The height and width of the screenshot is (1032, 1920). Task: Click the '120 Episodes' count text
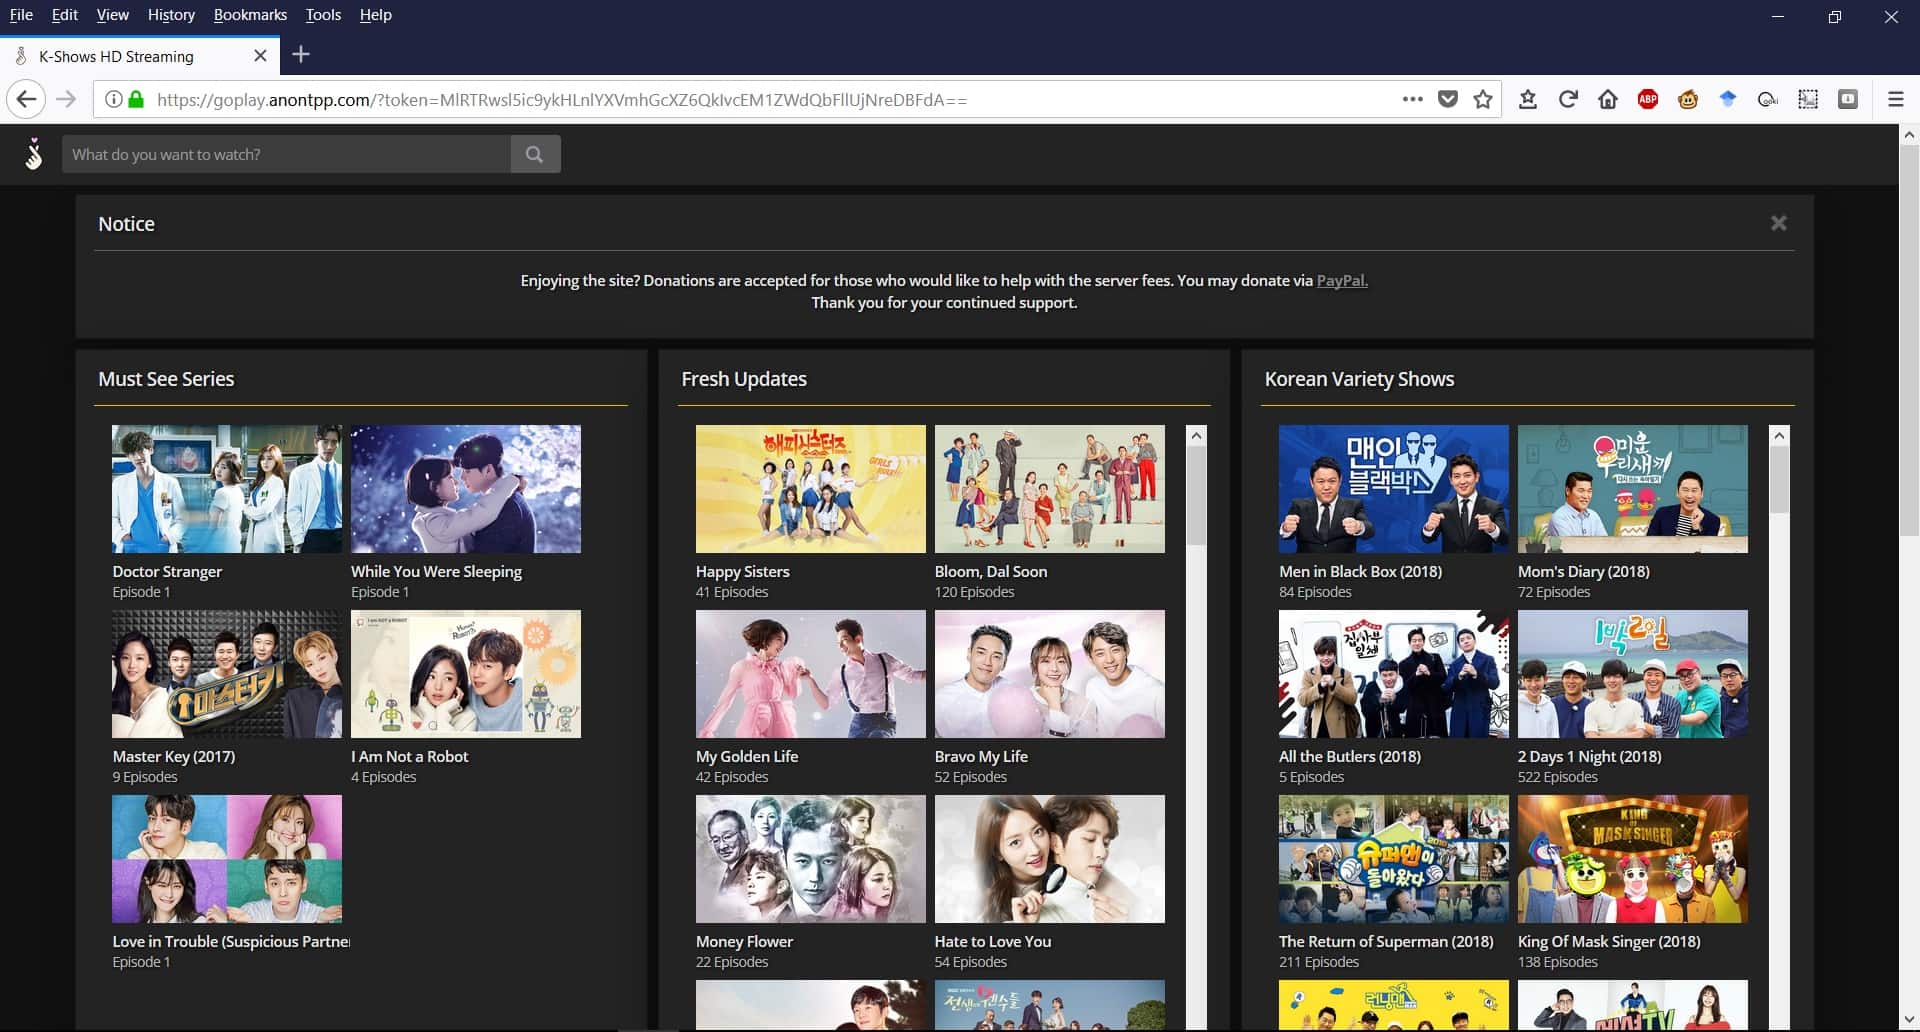[x=974, y=593]
